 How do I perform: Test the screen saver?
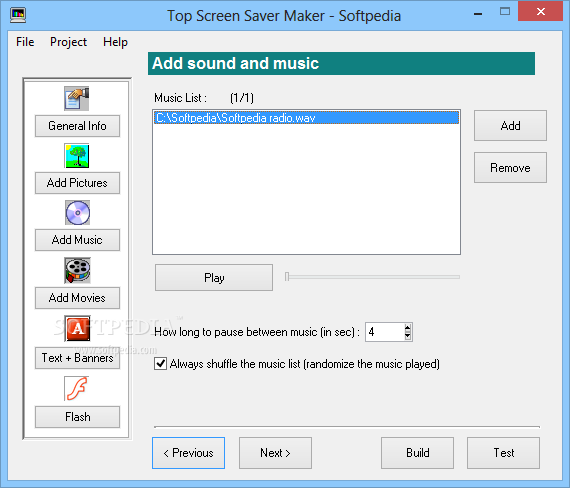click(503, 453)
